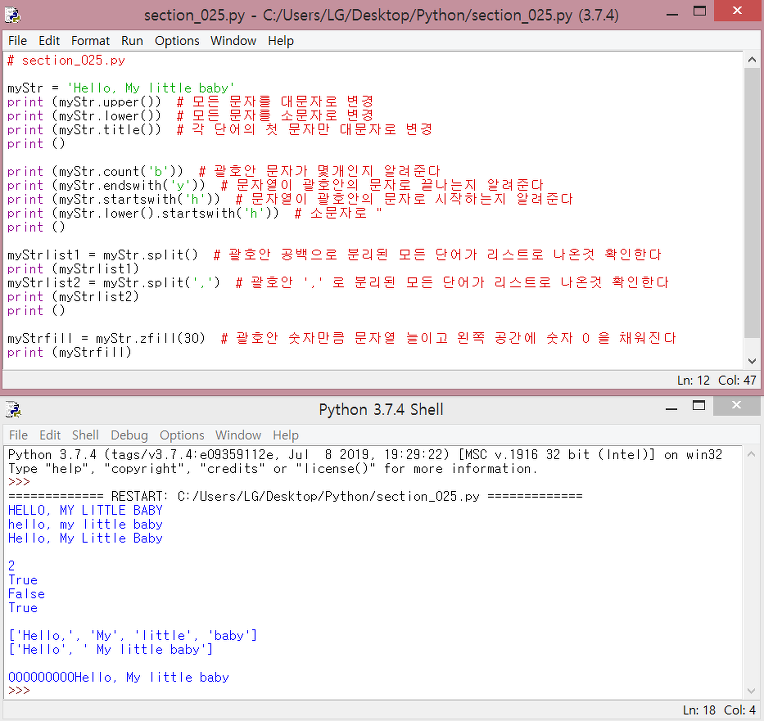The width and height of the screenshot is (764, 721).
Task: Click the editor vertical scrollbar thumb
Action: (x=752, y=202)
